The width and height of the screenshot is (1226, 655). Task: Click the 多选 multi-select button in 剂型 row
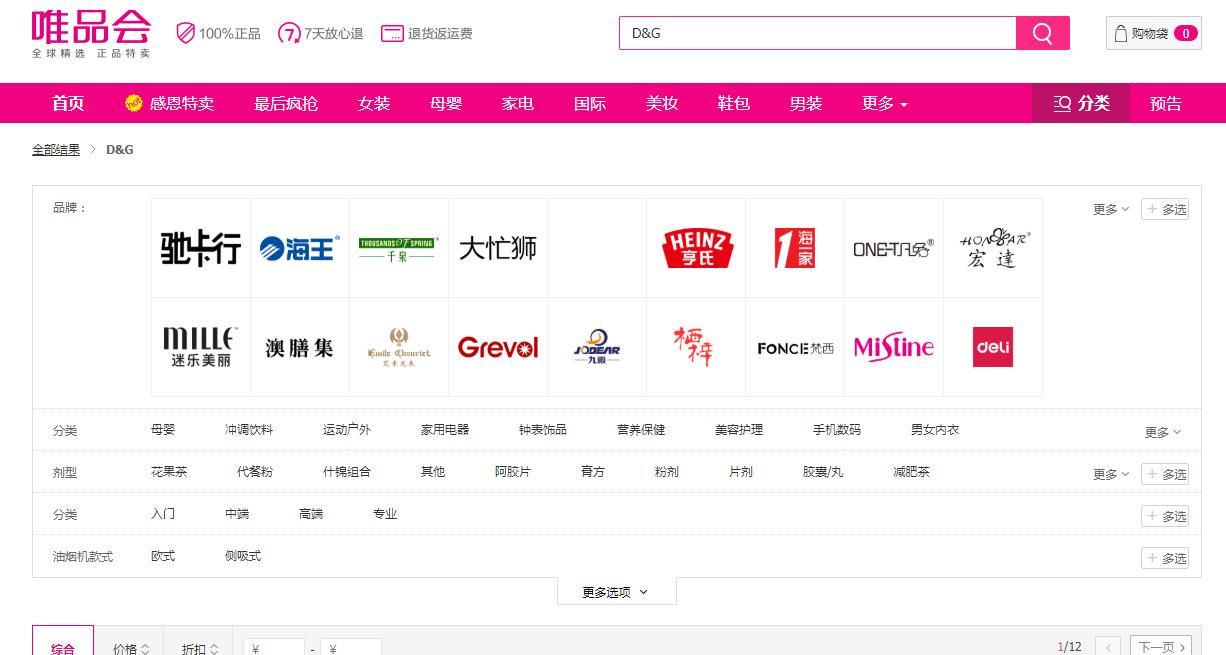coord(1165,473)
